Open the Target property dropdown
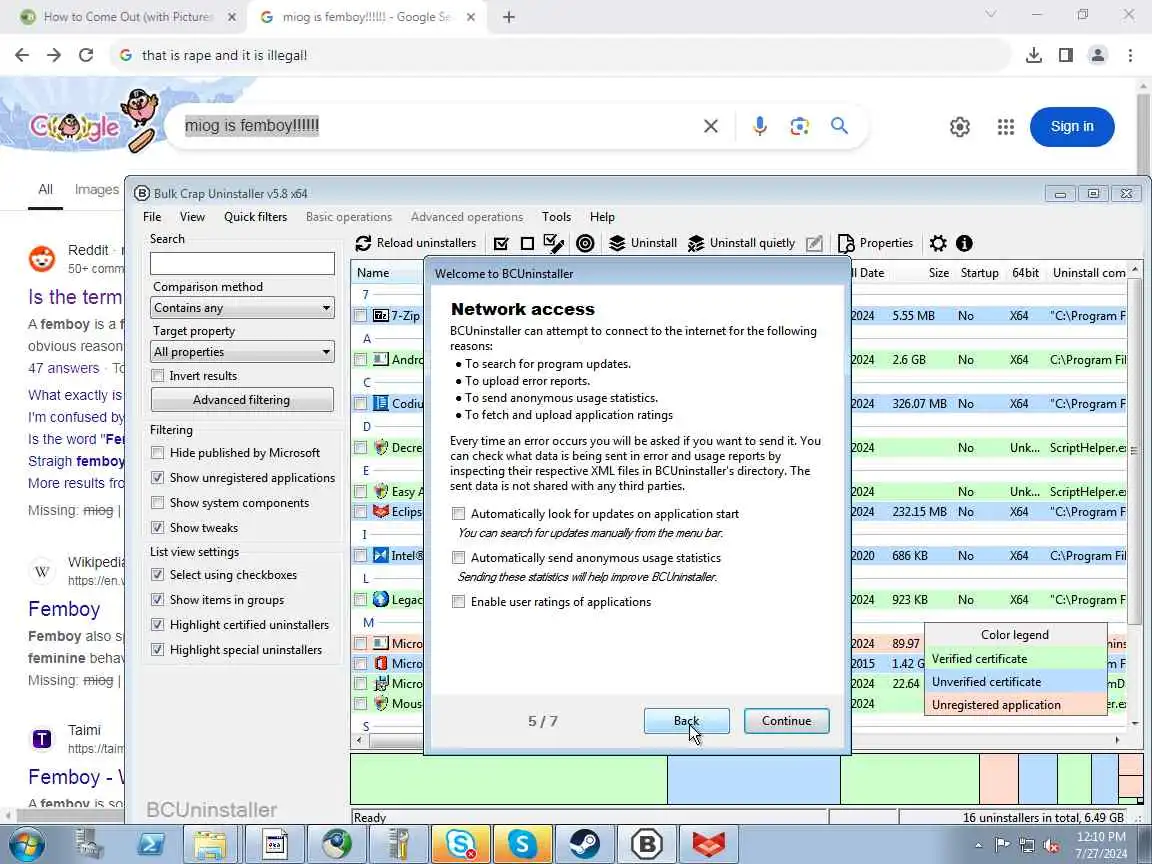 [242, 352]
